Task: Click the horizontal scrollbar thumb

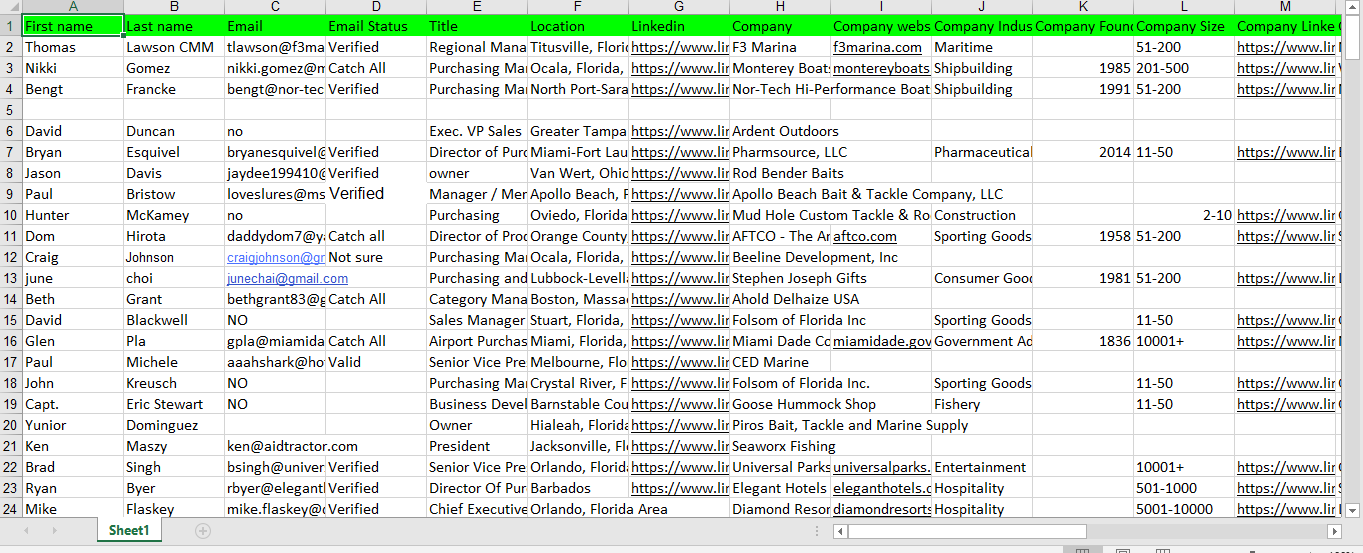Action: click(x=967, y=531)
